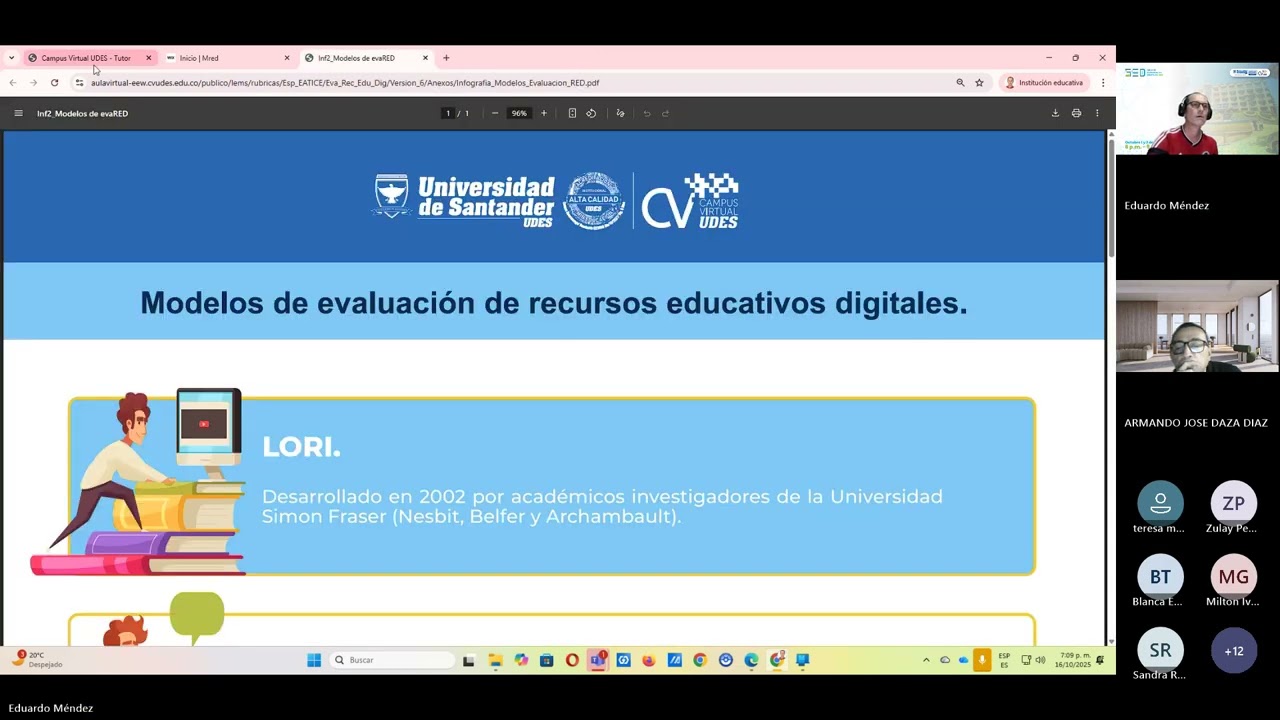Viewport: 1280px width, 720px height.
Task: Open the PDF sidebar menu (hamburger icon)
Action: (x=18, y=113)
